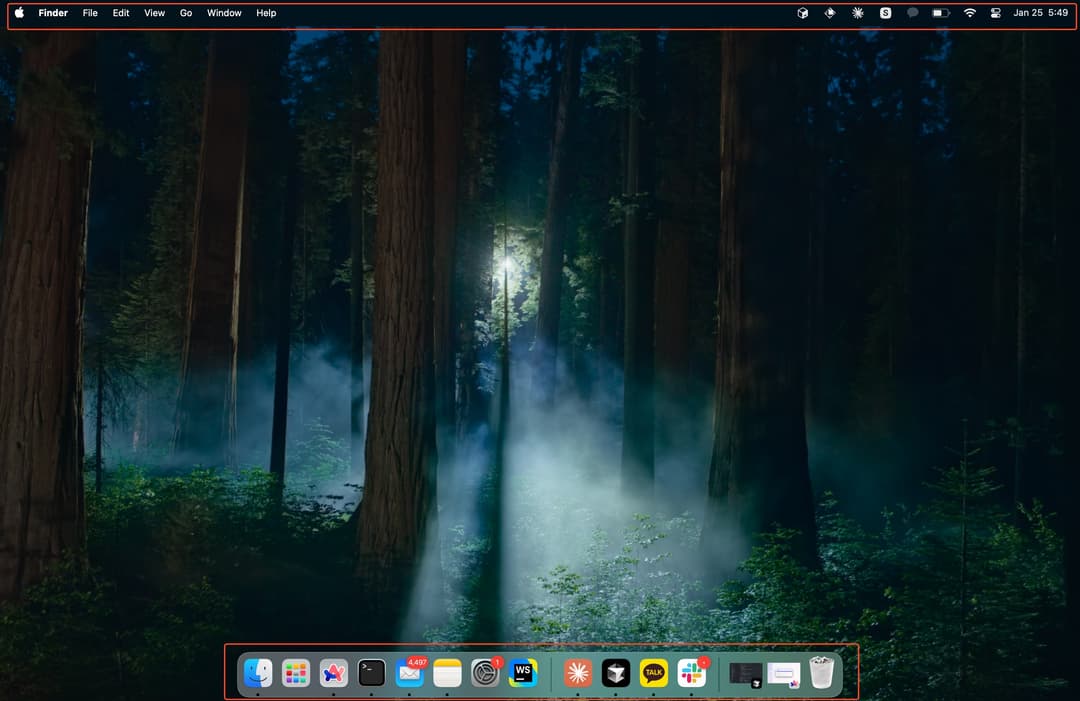
Task: Open the View menu
Action: pyautogui.click(x=154, y=13)
